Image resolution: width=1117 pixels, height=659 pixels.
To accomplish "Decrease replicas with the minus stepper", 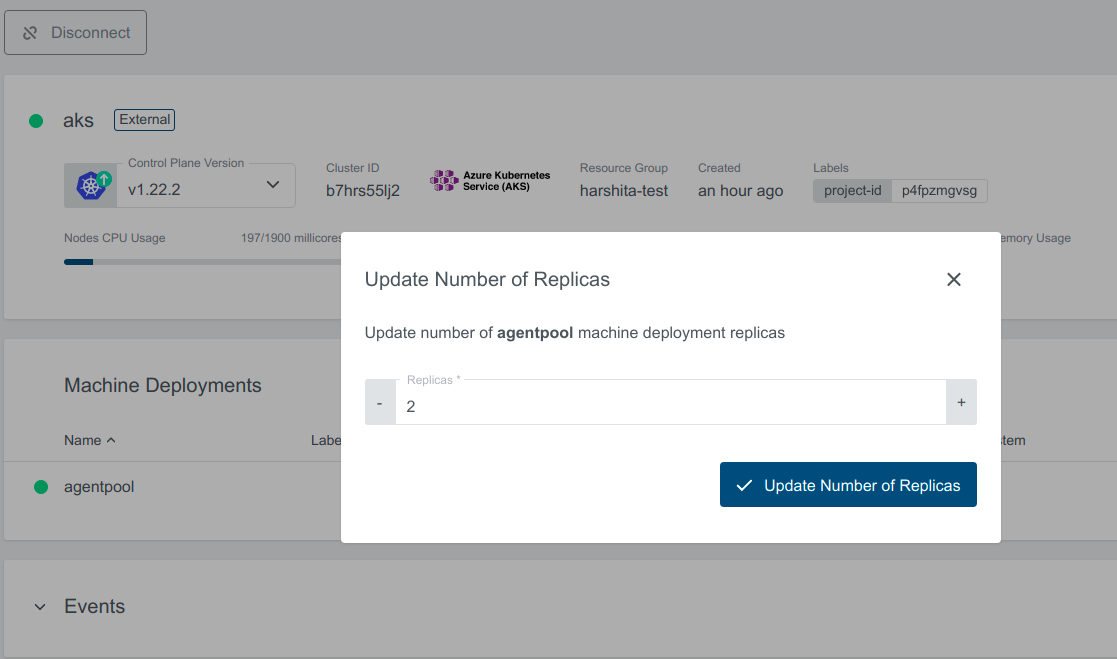I will 380,401.
